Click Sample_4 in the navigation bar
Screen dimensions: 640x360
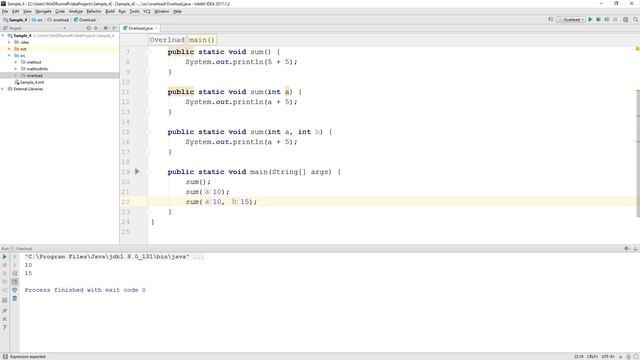pos(15,20)
